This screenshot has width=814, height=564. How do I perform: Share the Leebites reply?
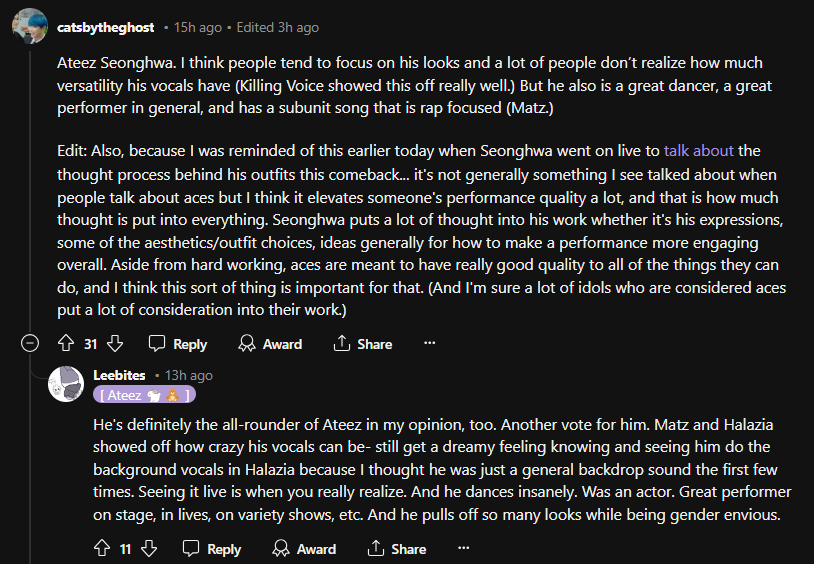coord(397,548)
